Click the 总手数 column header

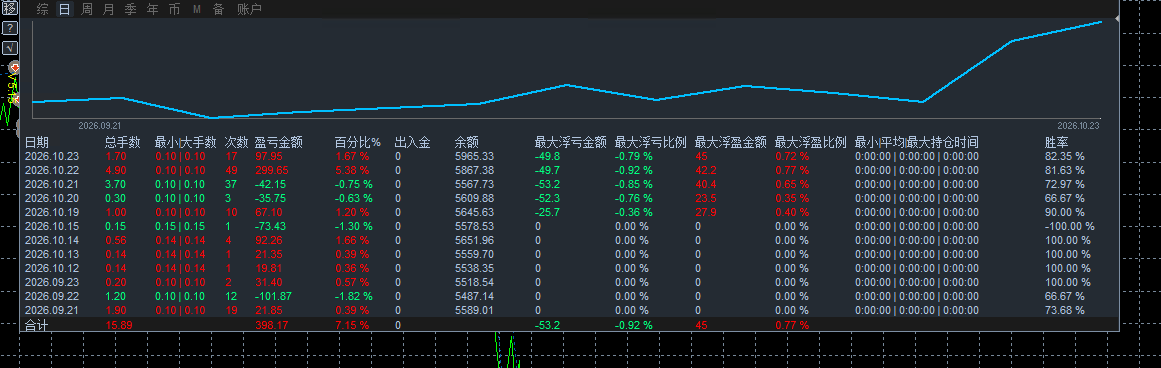123,142
